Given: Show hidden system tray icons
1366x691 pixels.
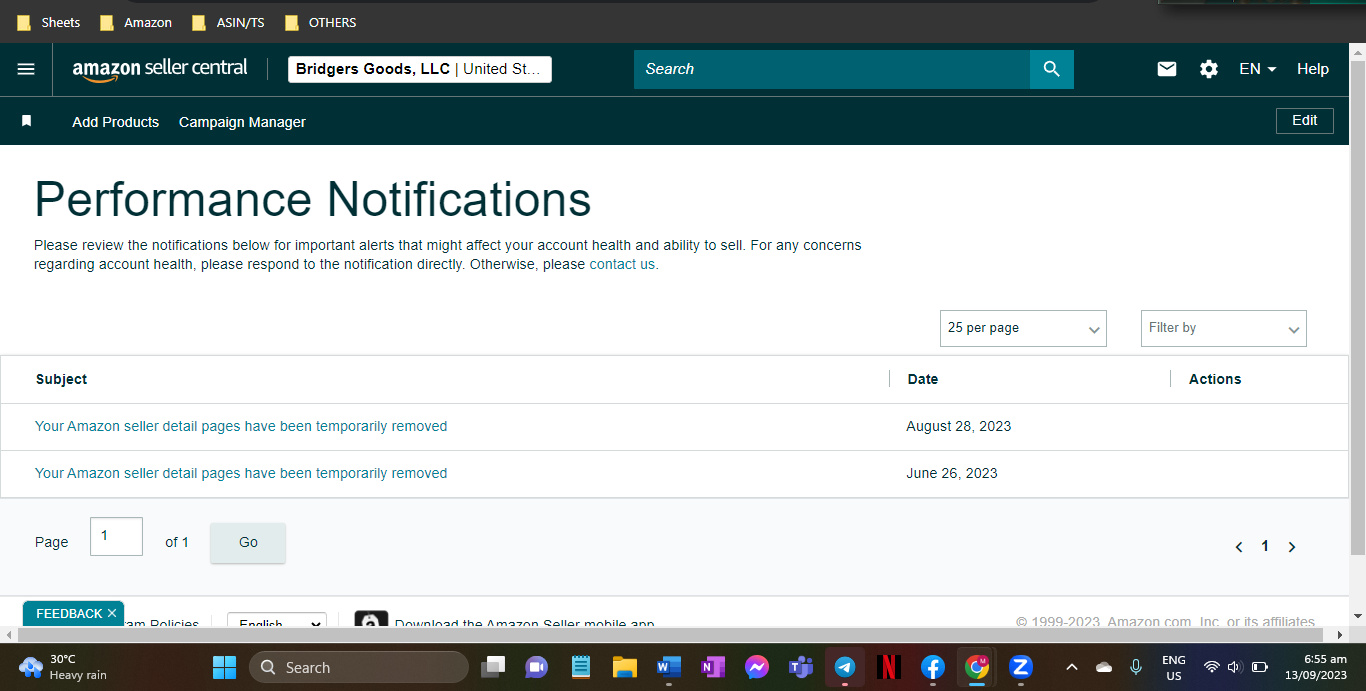Looking at the screenshot, I should 1072,667.
